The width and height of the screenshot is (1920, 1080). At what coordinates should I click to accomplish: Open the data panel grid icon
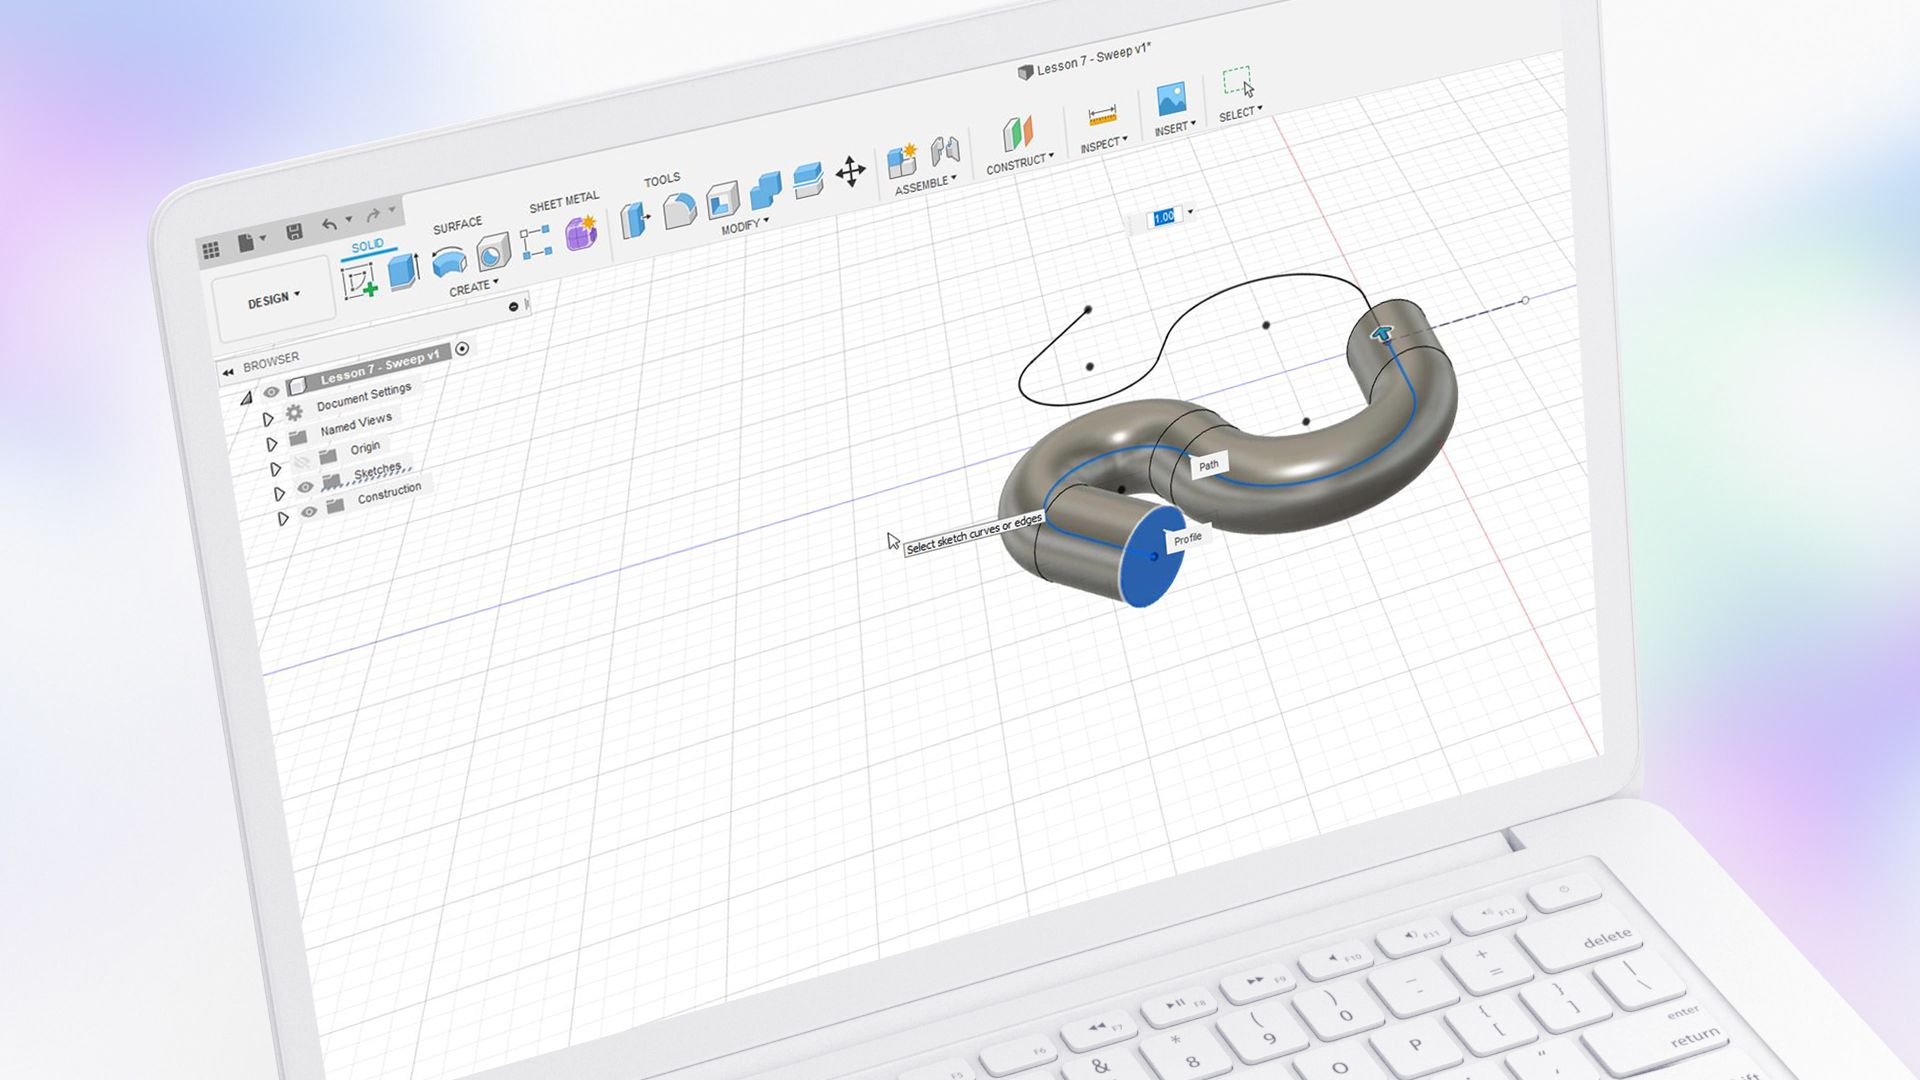point(211,251)
